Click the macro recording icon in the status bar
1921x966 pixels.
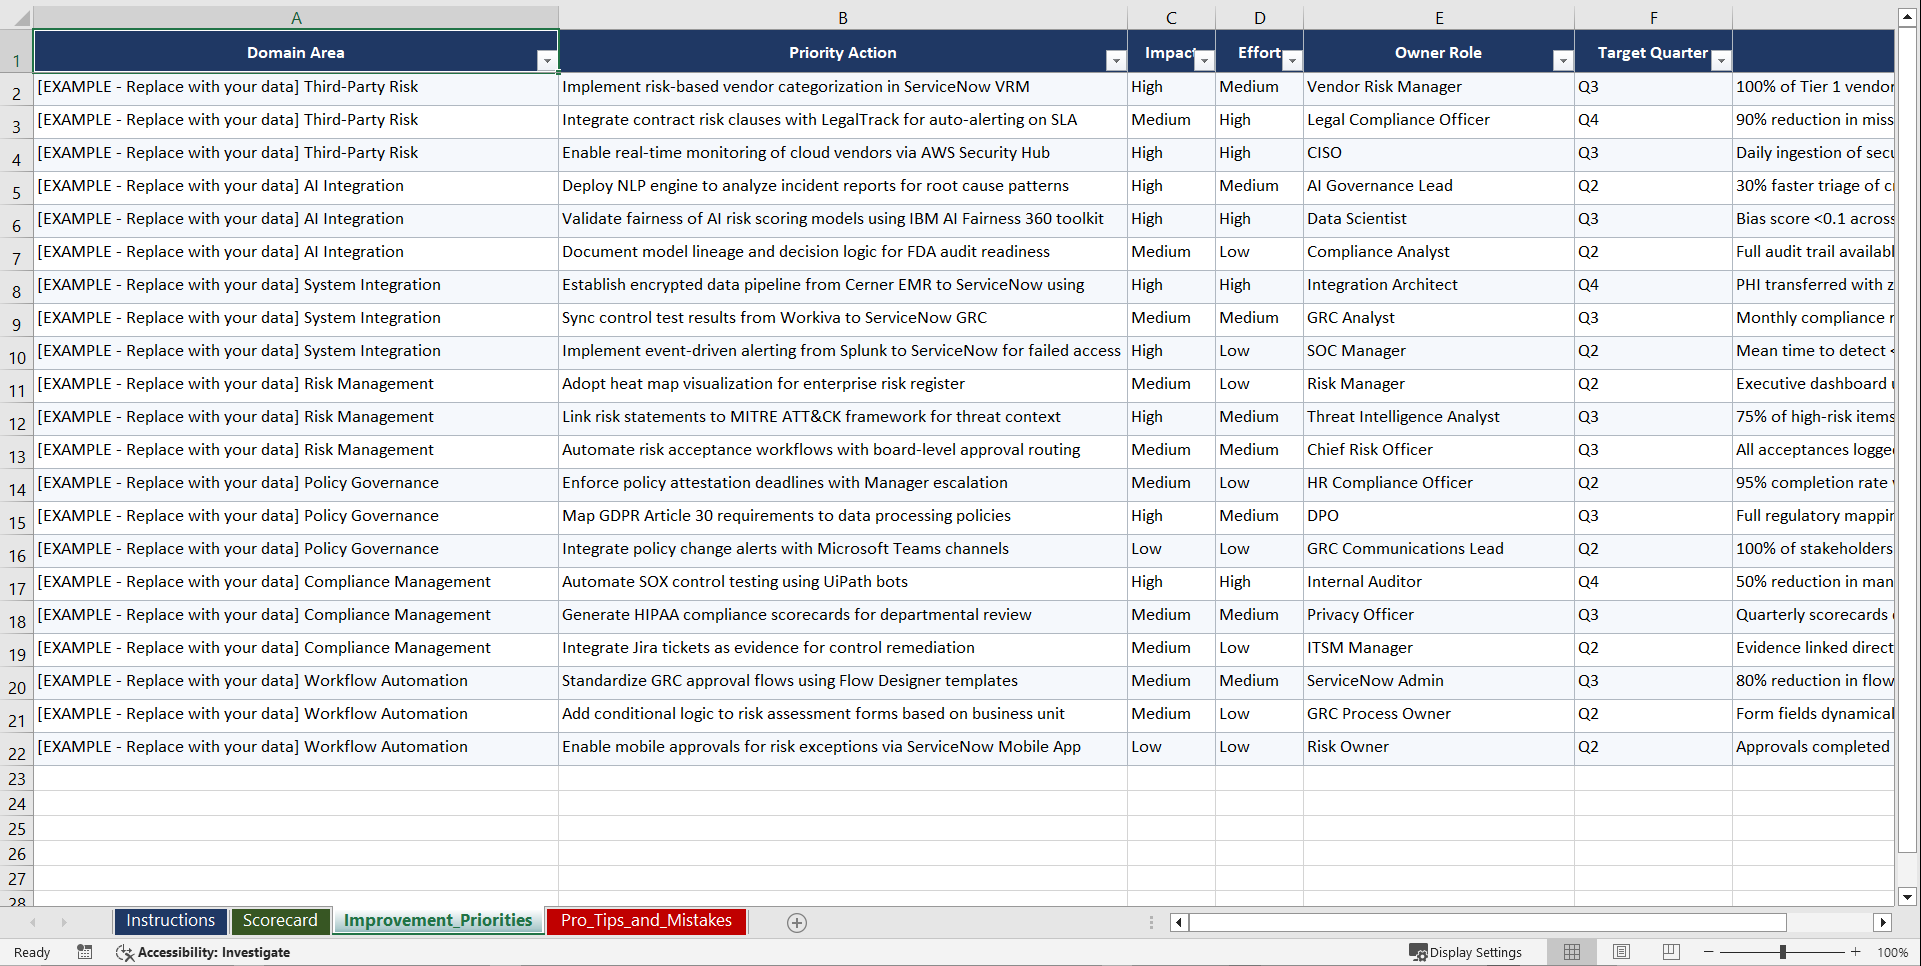click(x=85, y=952)
